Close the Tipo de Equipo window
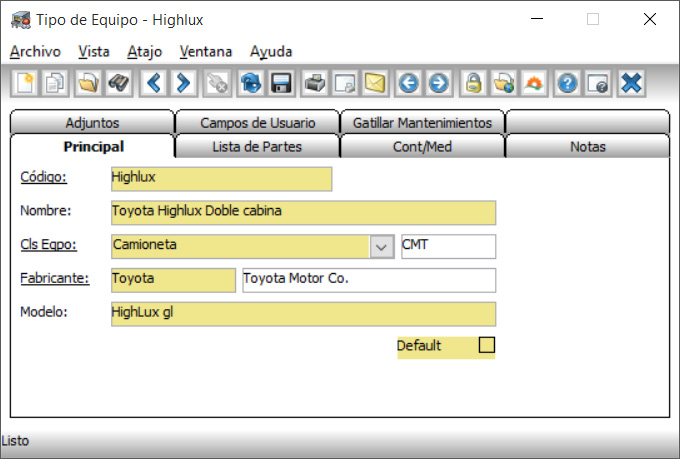The height and width of the screenshot is (459, 680). click(x=650, y=19)
